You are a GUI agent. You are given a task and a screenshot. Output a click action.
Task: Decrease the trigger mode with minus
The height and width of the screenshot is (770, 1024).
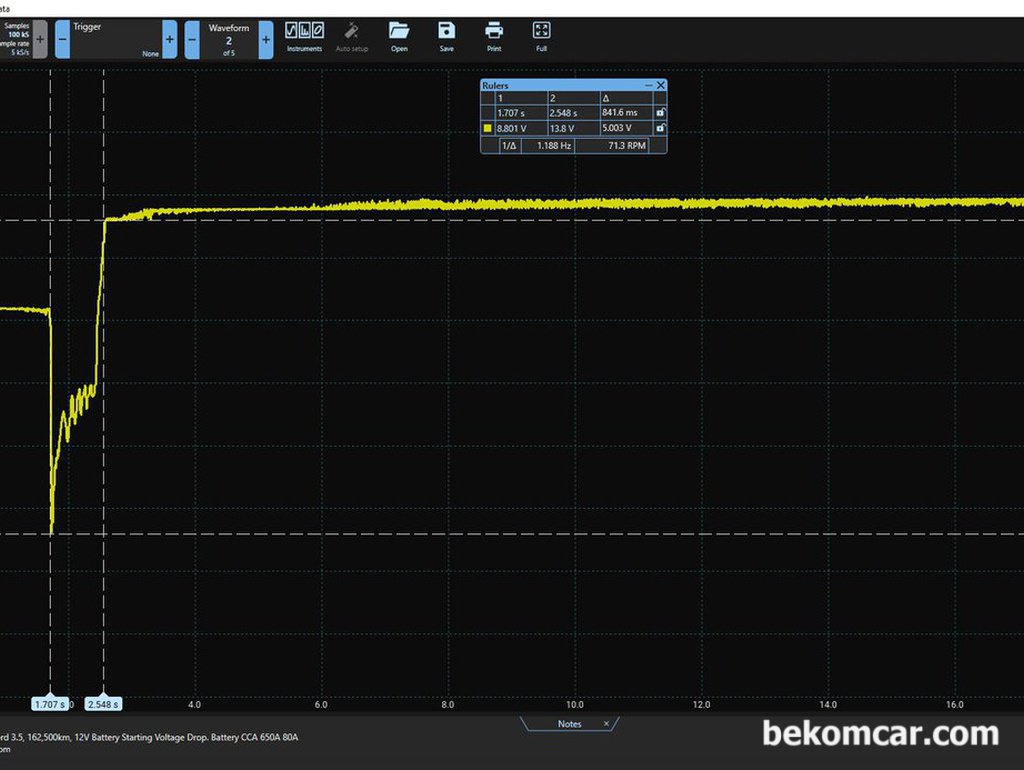(63, 39)
